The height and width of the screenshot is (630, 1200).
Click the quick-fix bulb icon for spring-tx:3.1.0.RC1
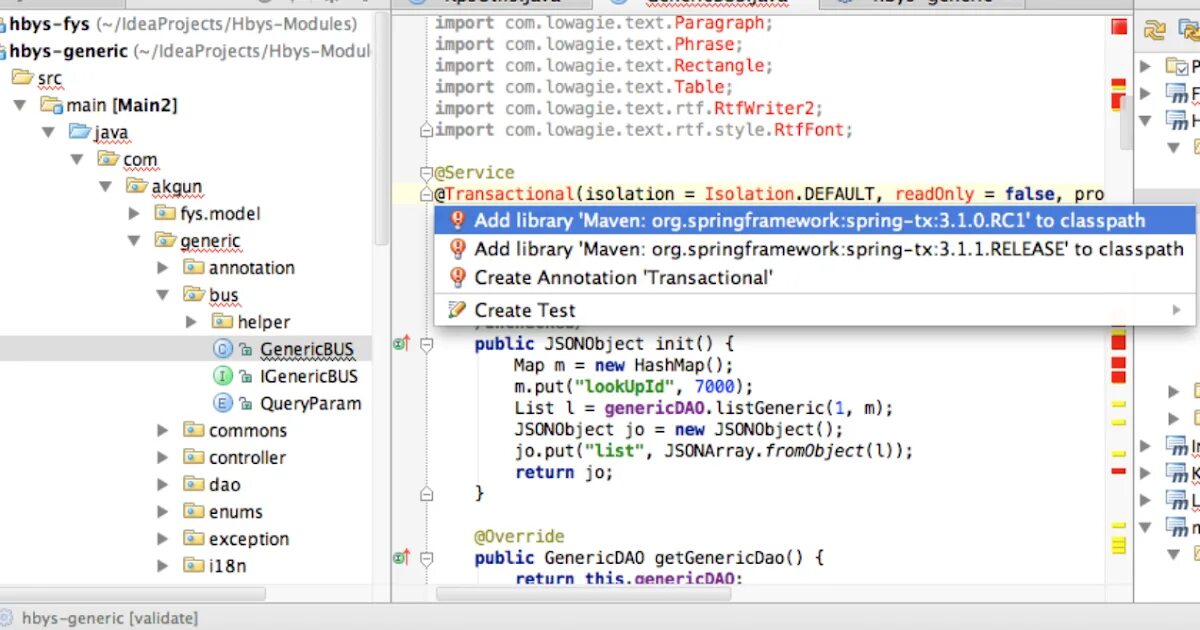point(457,220)
